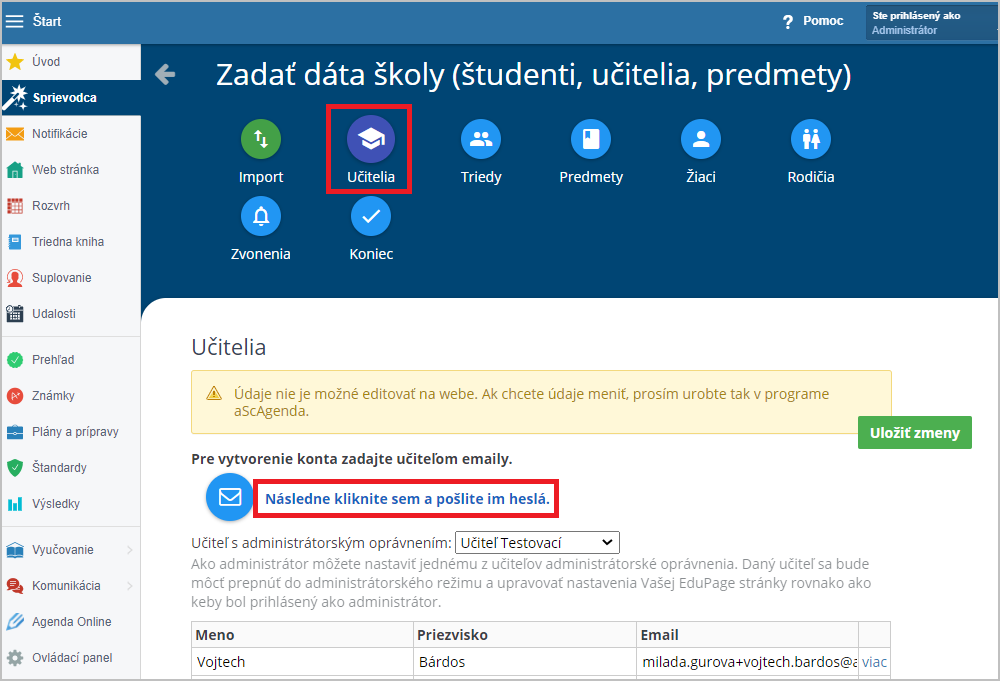1000x681 pixels.
Task: Open the Import wizard step icon
Action: click(261, 139)
